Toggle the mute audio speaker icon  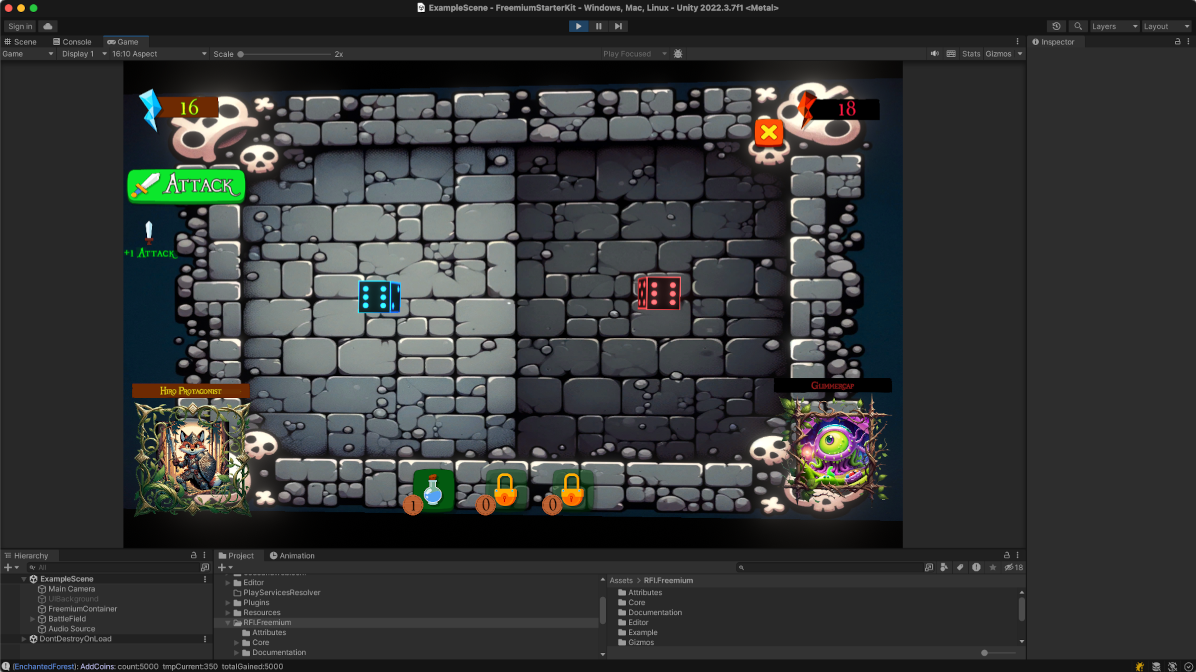tap(934, 54)
